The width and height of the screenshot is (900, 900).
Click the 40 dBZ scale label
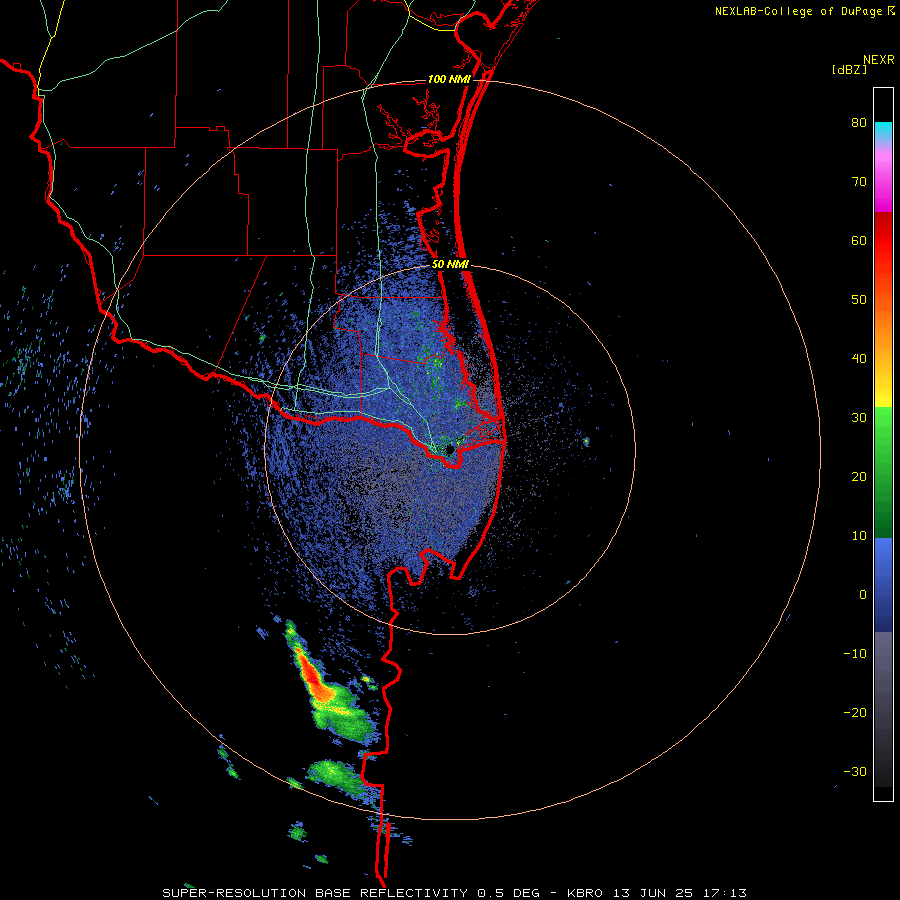point(859,359)
